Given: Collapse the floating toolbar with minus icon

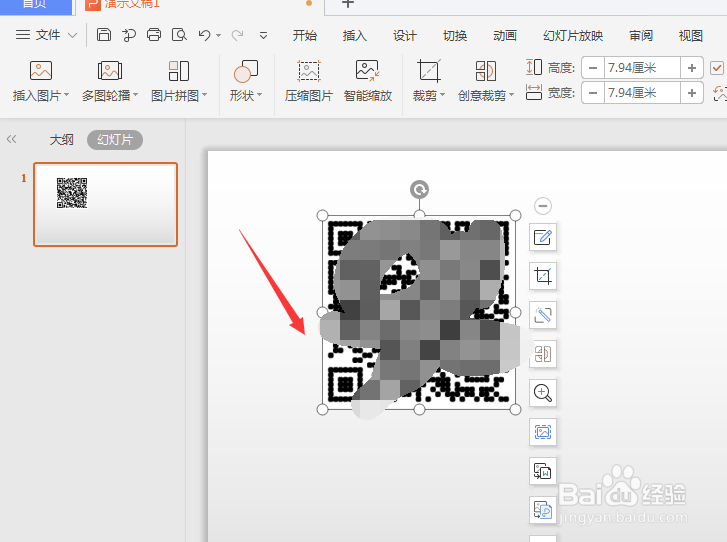Looking at the screenshot, I should (x=543, y=205).
